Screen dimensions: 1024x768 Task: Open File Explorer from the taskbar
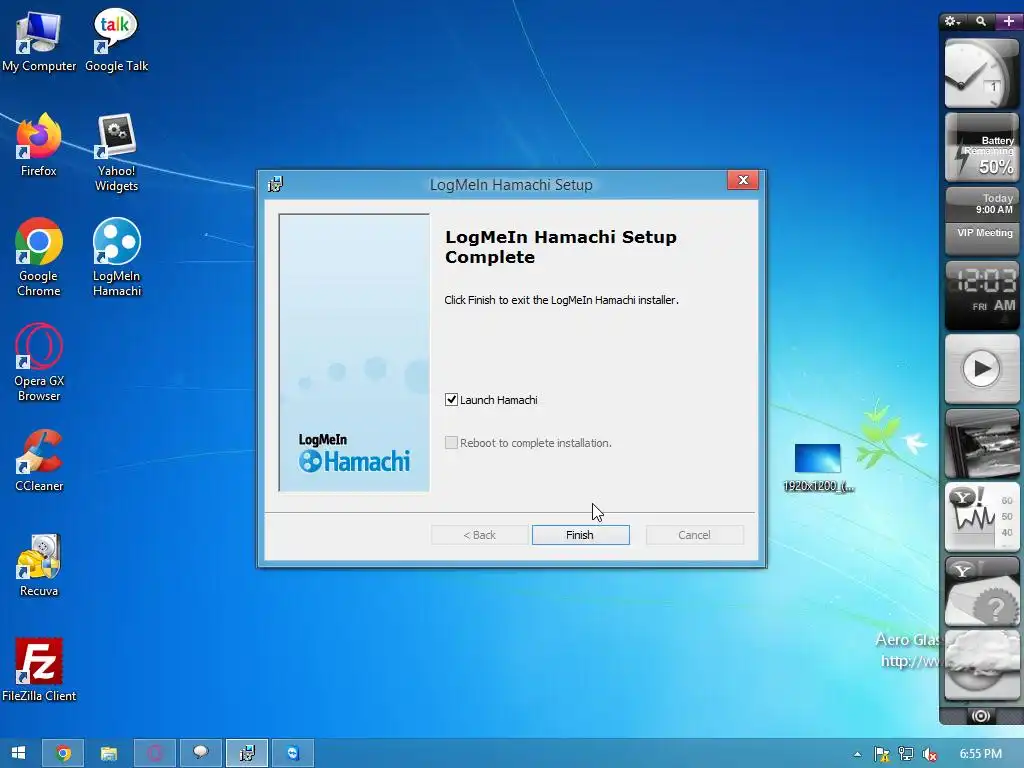click(108, 753)
